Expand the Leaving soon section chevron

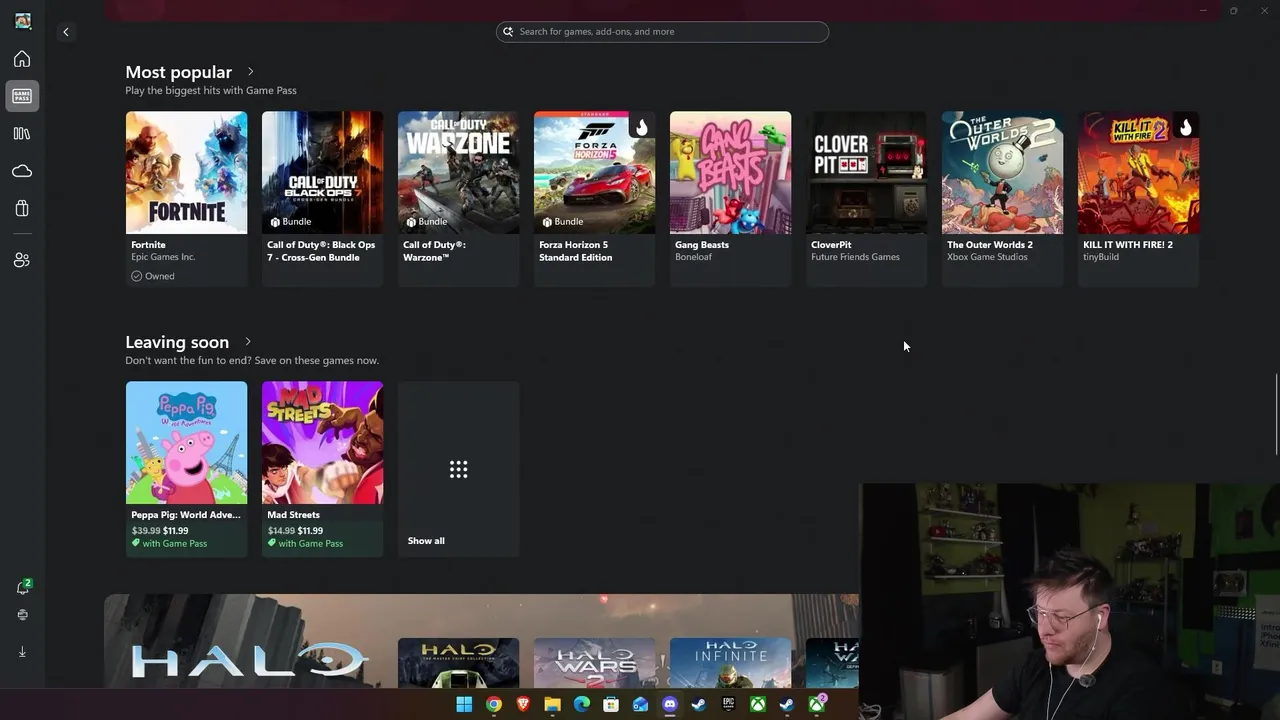[x=248, y=342]
